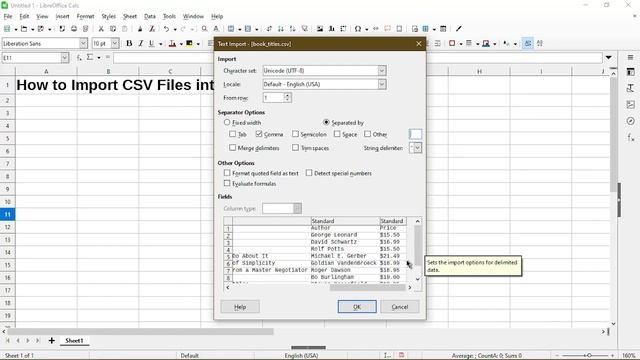Click the Show Draw Functions pencil icon
This screenshot has width=640, height=360.
459,29
